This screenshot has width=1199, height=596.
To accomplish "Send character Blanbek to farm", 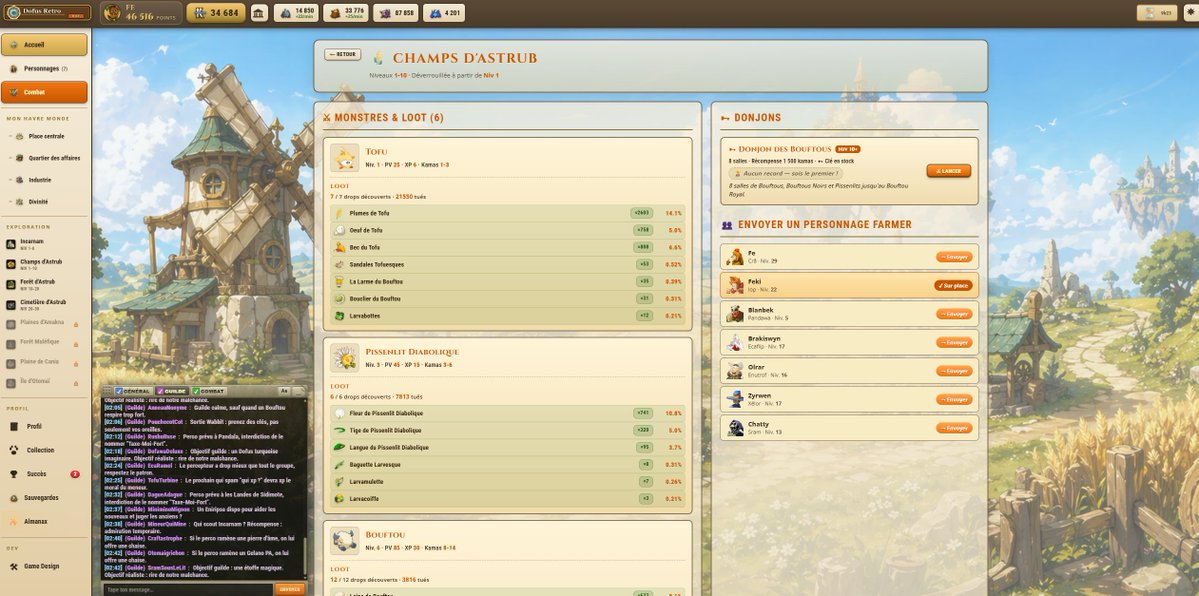I will [x=954, y=314].
